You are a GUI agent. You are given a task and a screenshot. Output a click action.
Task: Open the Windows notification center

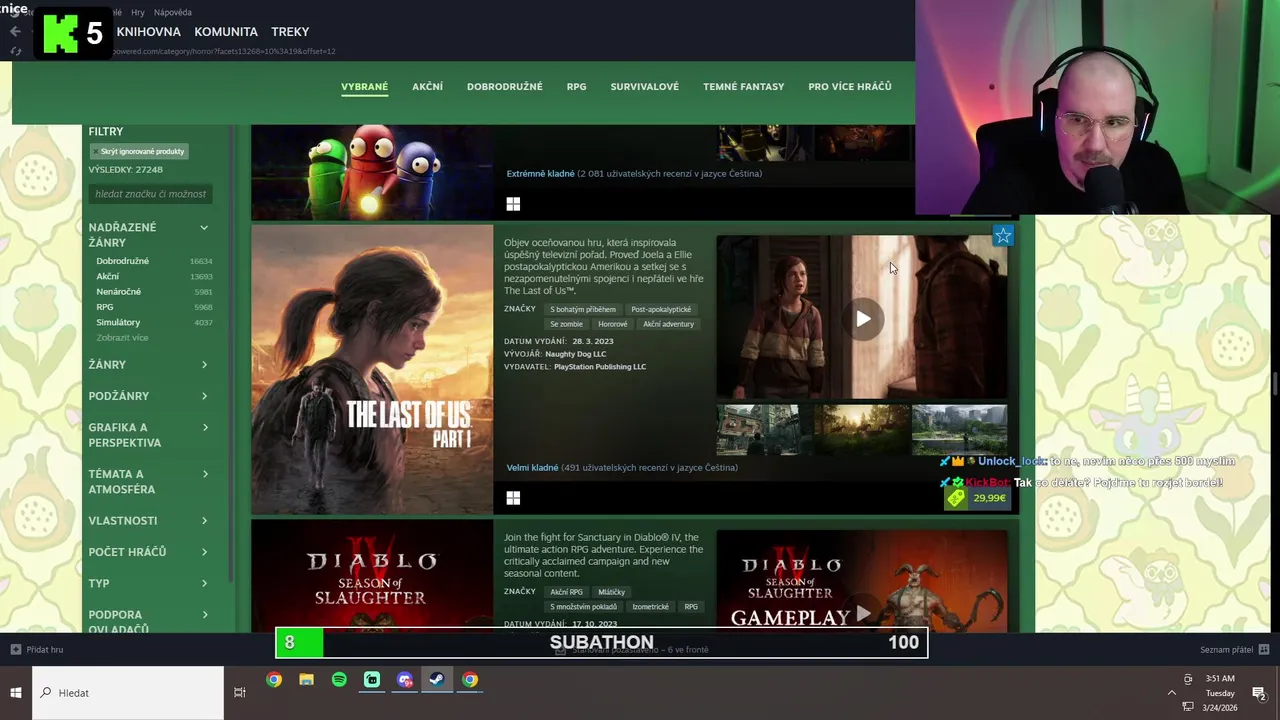[1259, 692]
